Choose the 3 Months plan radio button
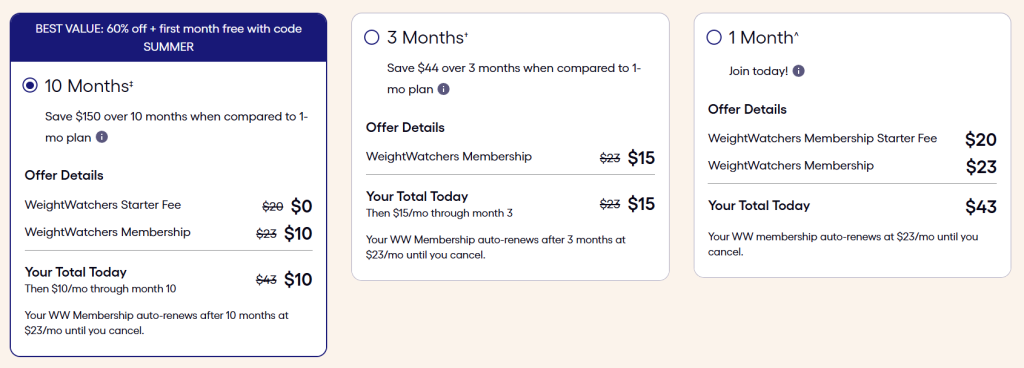The height and width of the screenshot is (368, 1024). [x=372, y=38]
